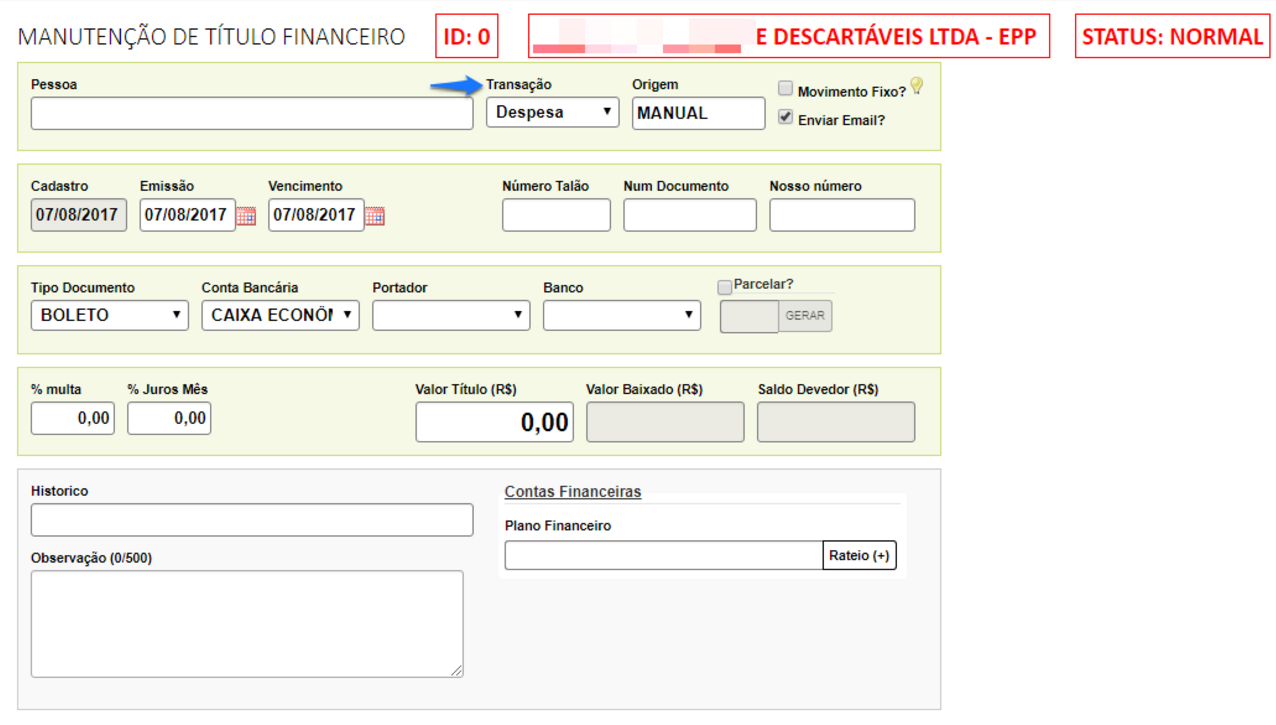The image size is (1276, 725).
Task: Open the Emissão date calendar picker
Action: pyautogui.click(x=246, y=216)
